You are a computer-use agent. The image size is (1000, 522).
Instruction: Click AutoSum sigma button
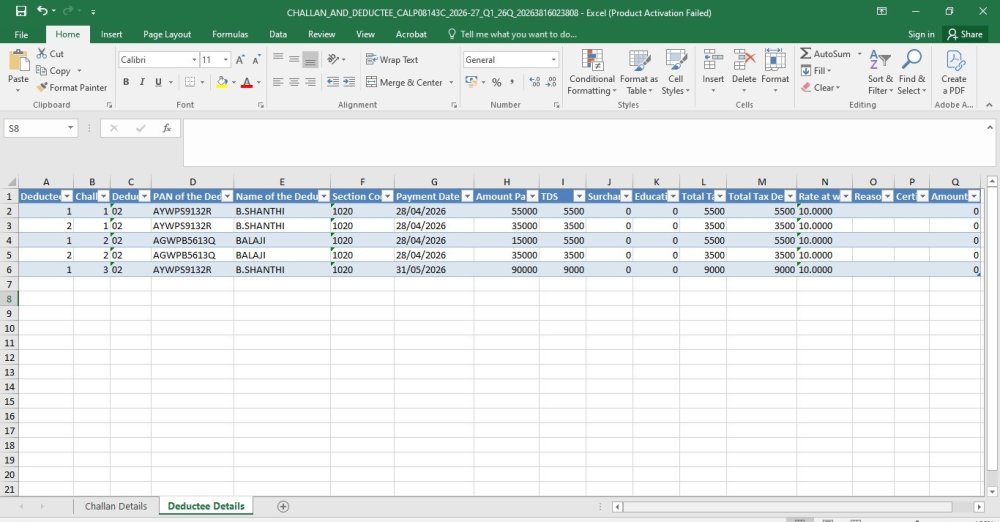pyautogui.click(x=826, y=54)
